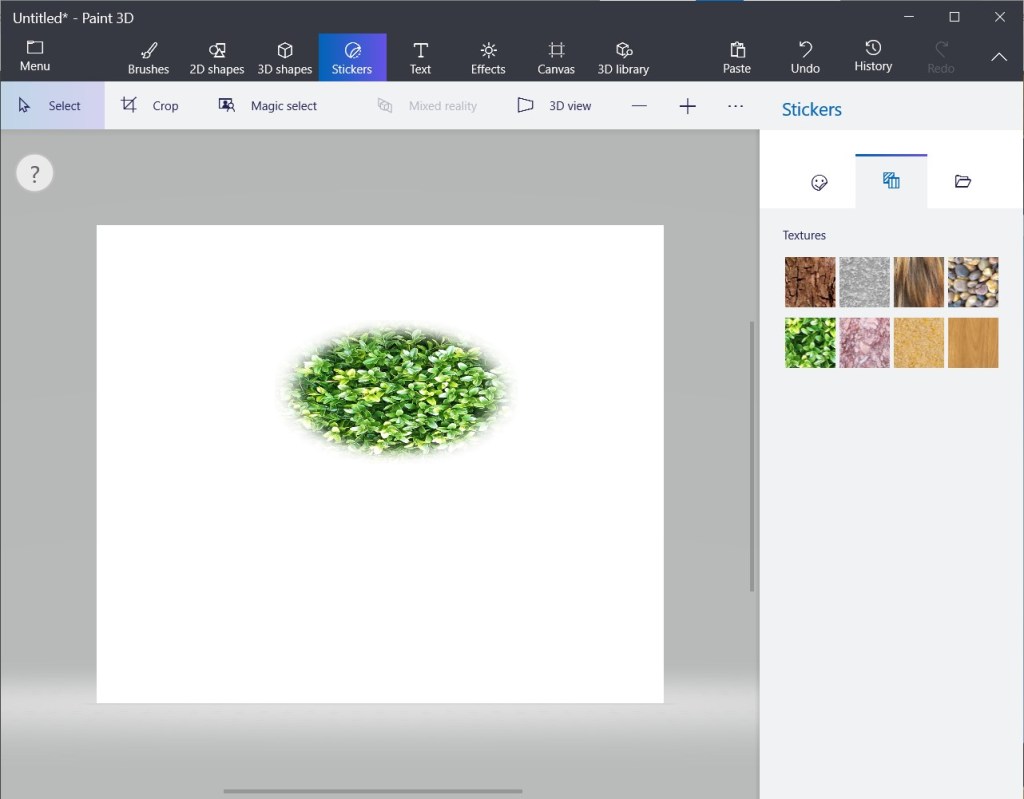Activate the Select tool
1024x799 pixels.
(52, 106)
